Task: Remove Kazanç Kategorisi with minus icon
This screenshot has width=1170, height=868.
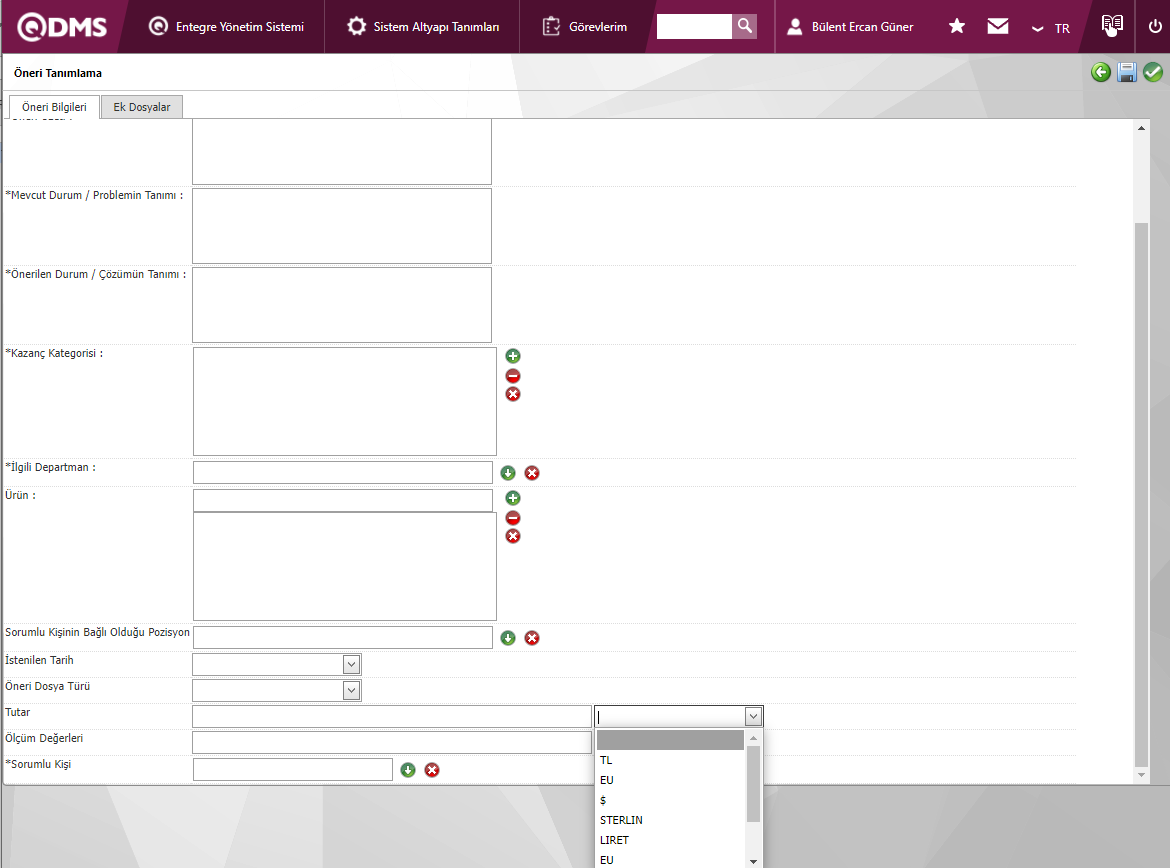Action: point(513,375)
